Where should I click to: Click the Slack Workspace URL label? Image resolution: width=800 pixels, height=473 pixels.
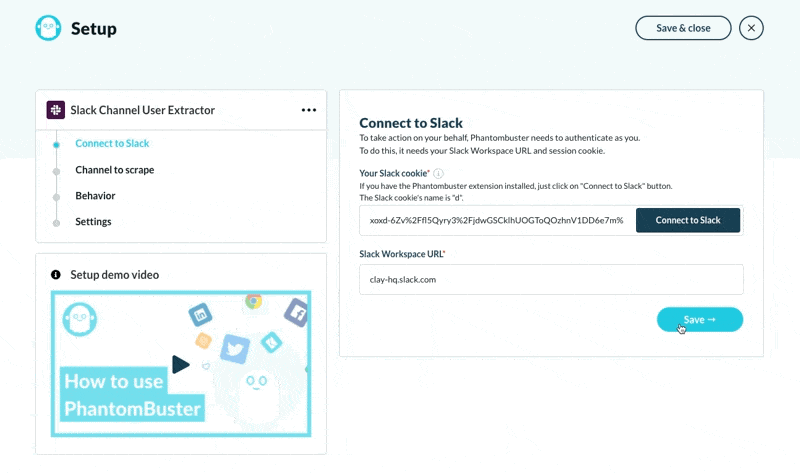tap(401, 254)
